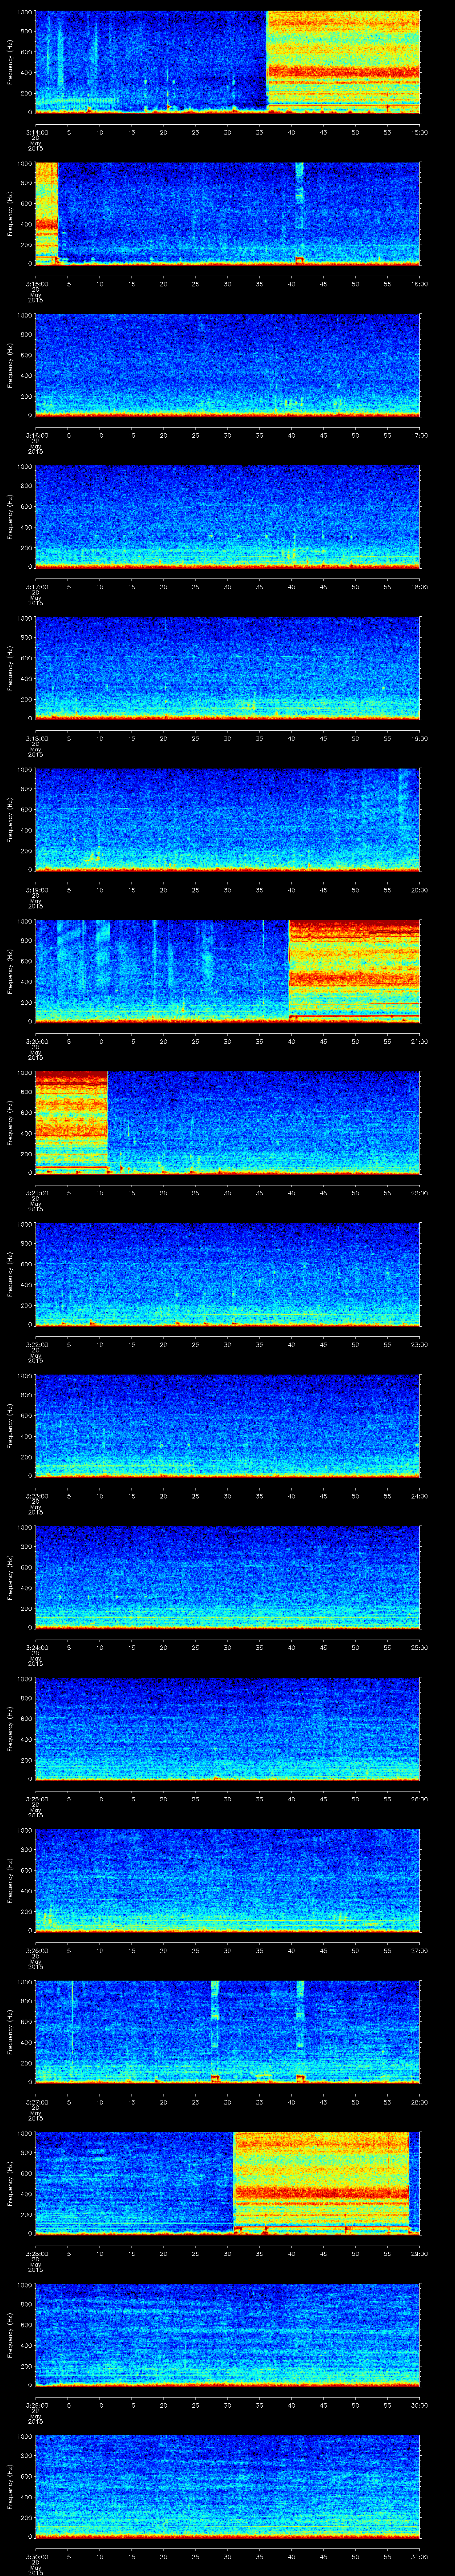Viewport: 455px width, 2576px height.
Task: Click the 3:30:00 start time label
Action: click(x=36, y=2557)
